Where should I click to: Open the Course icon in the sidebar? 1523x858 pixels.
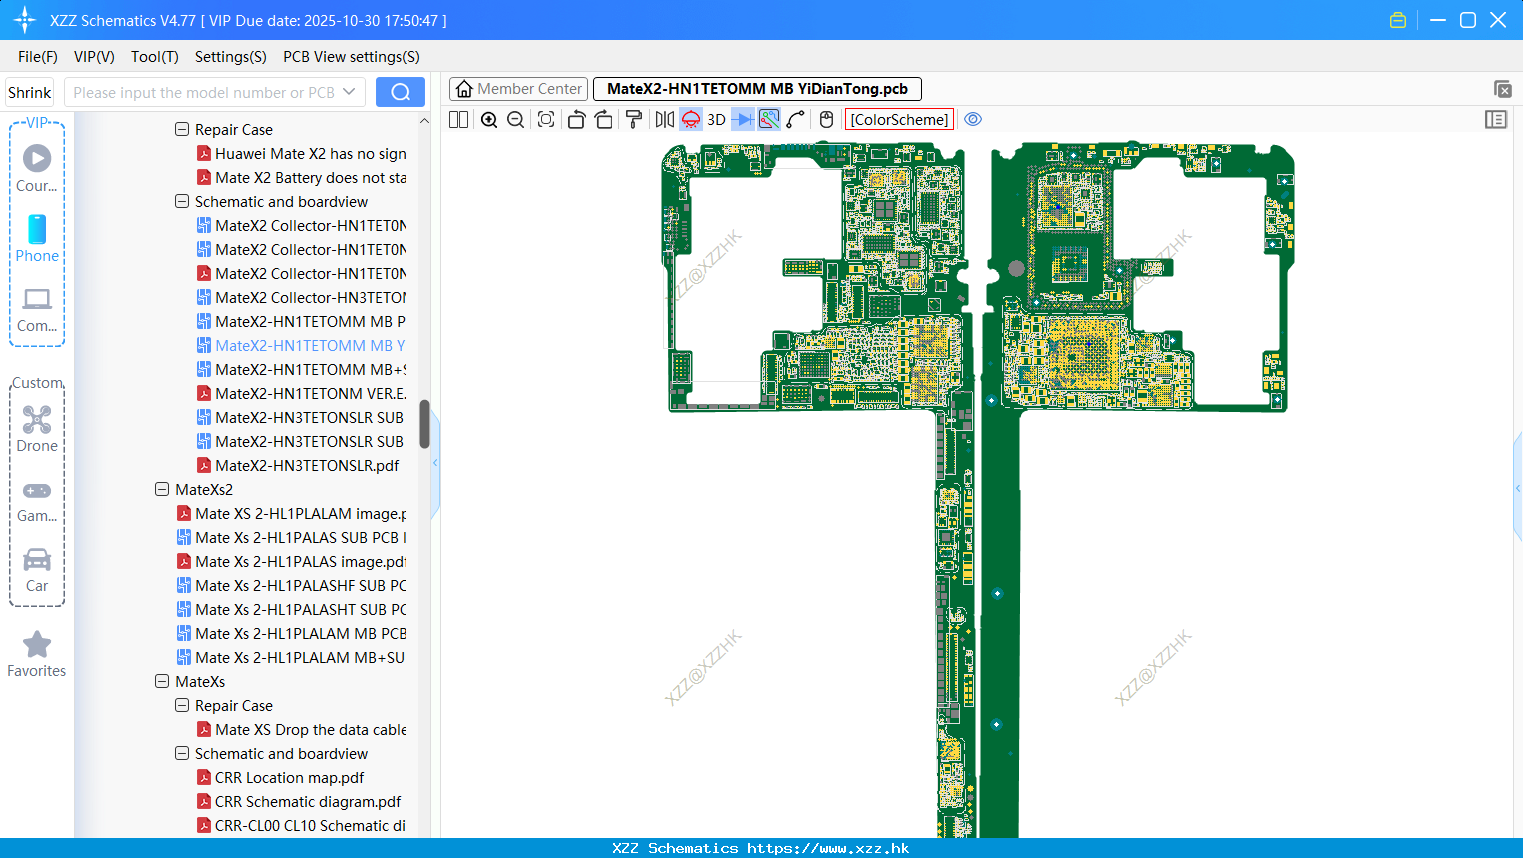click(x=37, y=168)
